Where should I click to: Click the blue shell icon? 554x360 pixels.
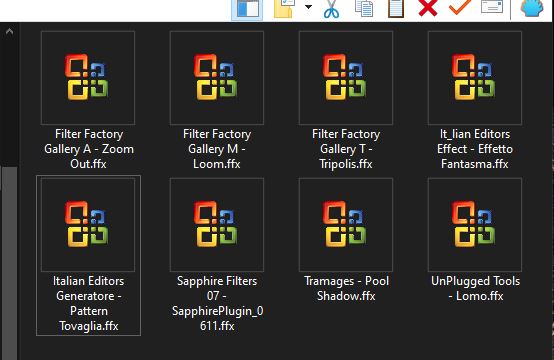(x=532, y=8)
